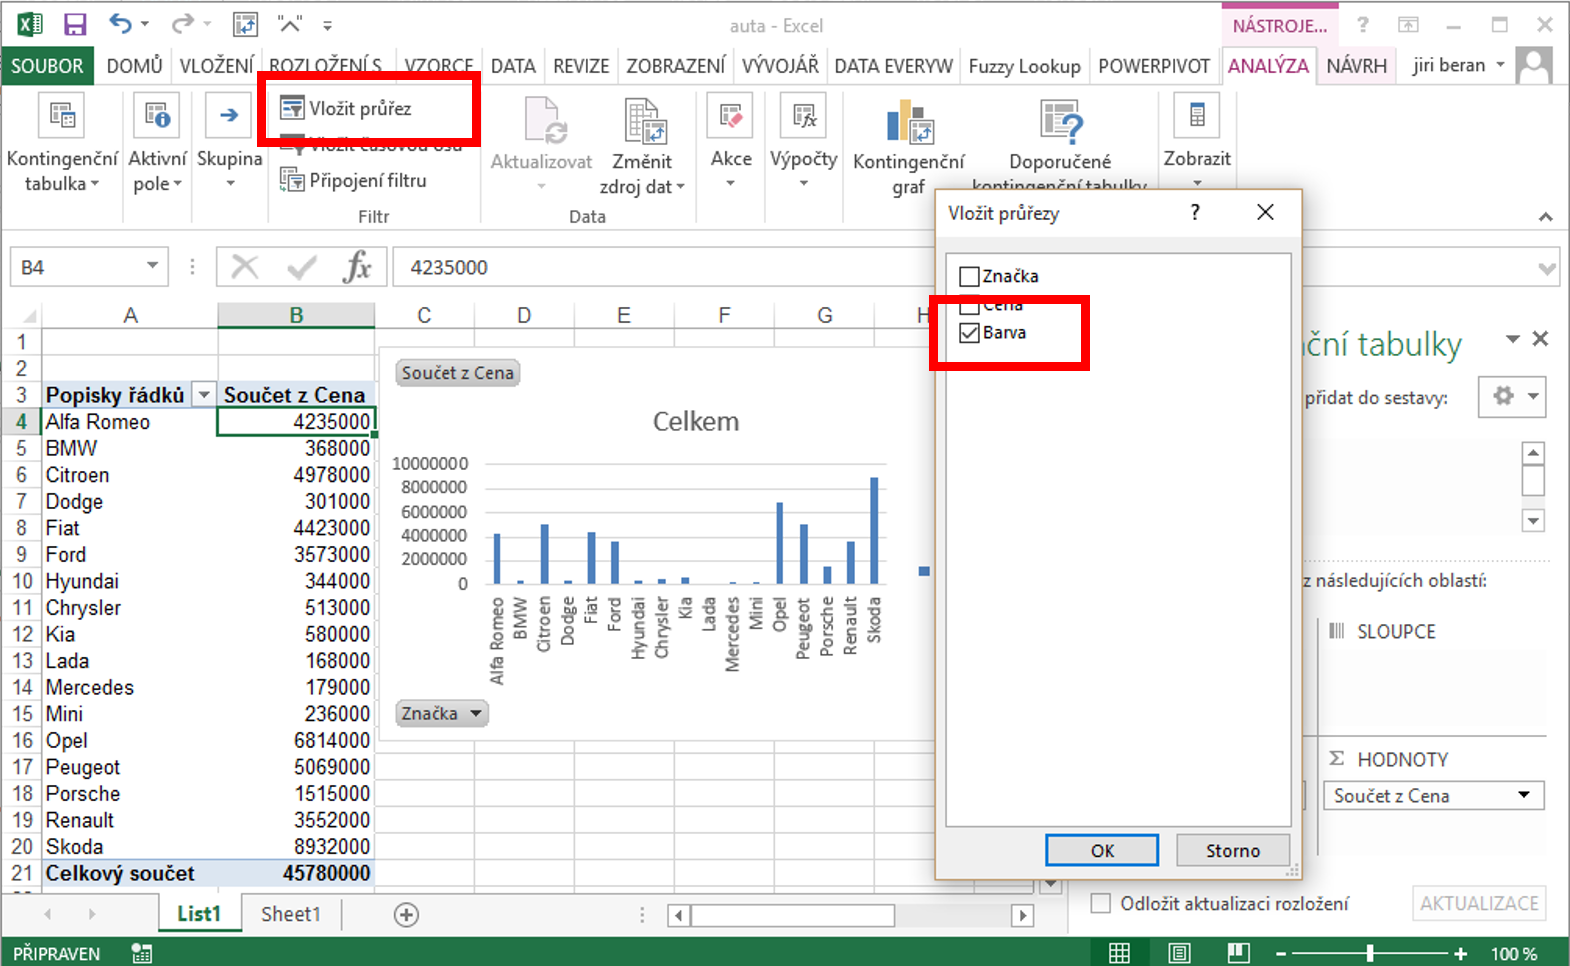Switch to the ZOBRAZENÍ ribbon tab

(x=676, y=66)
